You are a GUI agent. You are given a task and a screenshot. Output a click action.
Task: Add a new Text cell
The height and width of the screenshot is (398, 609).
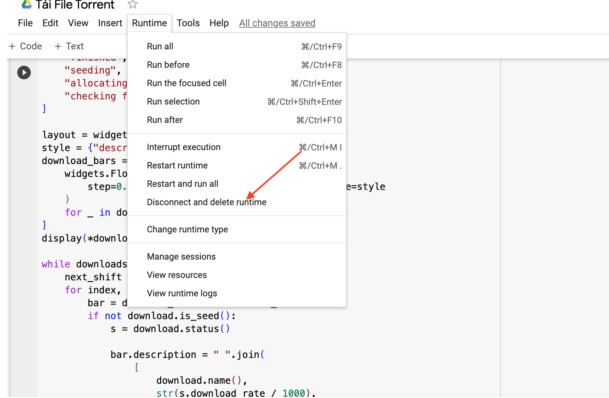pyautogui.click(x=69, y=46)
